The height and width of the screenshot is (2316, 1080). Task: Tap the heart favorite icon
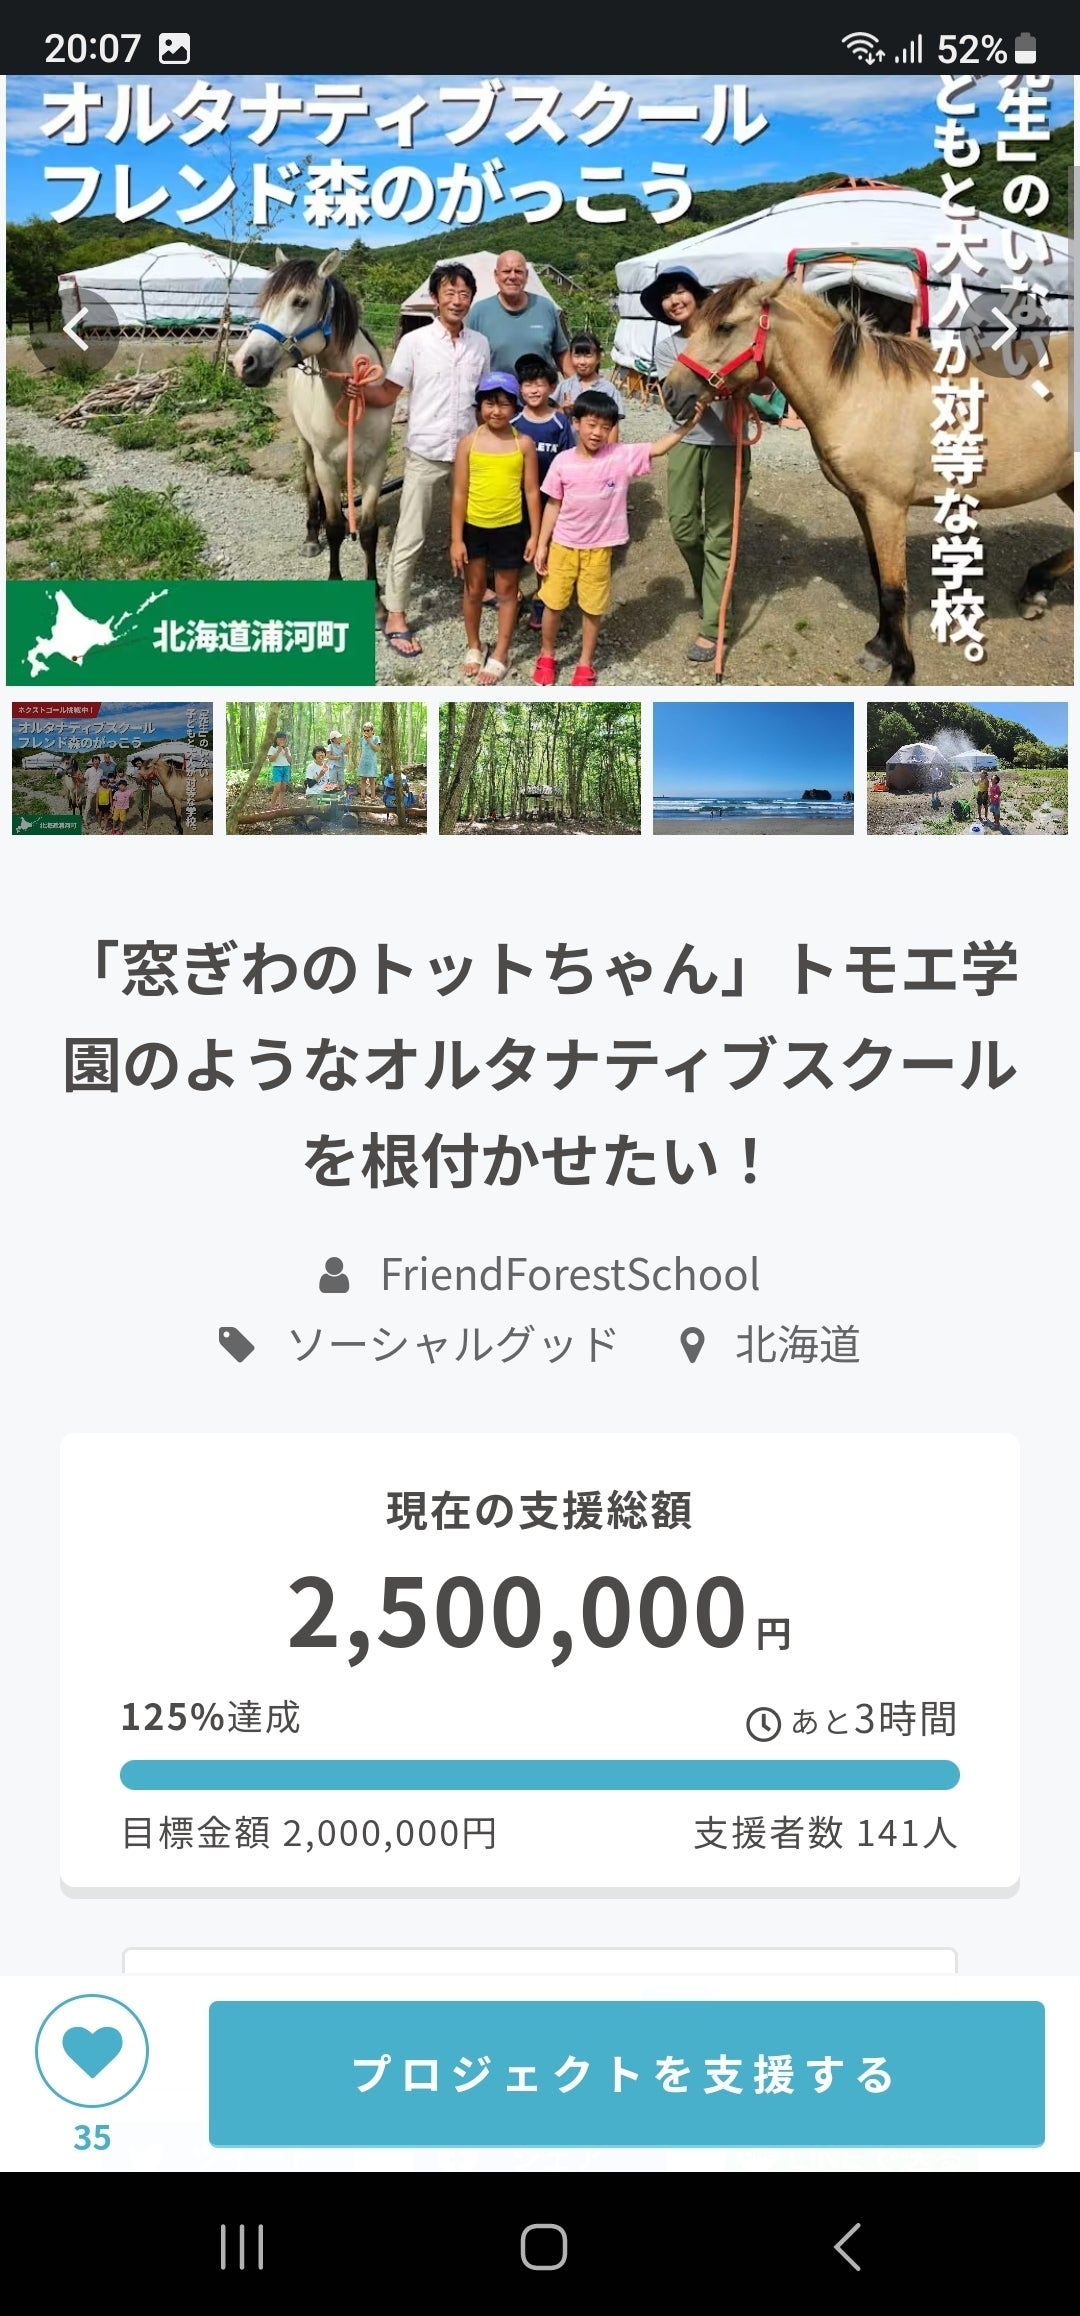[92, 2050]
